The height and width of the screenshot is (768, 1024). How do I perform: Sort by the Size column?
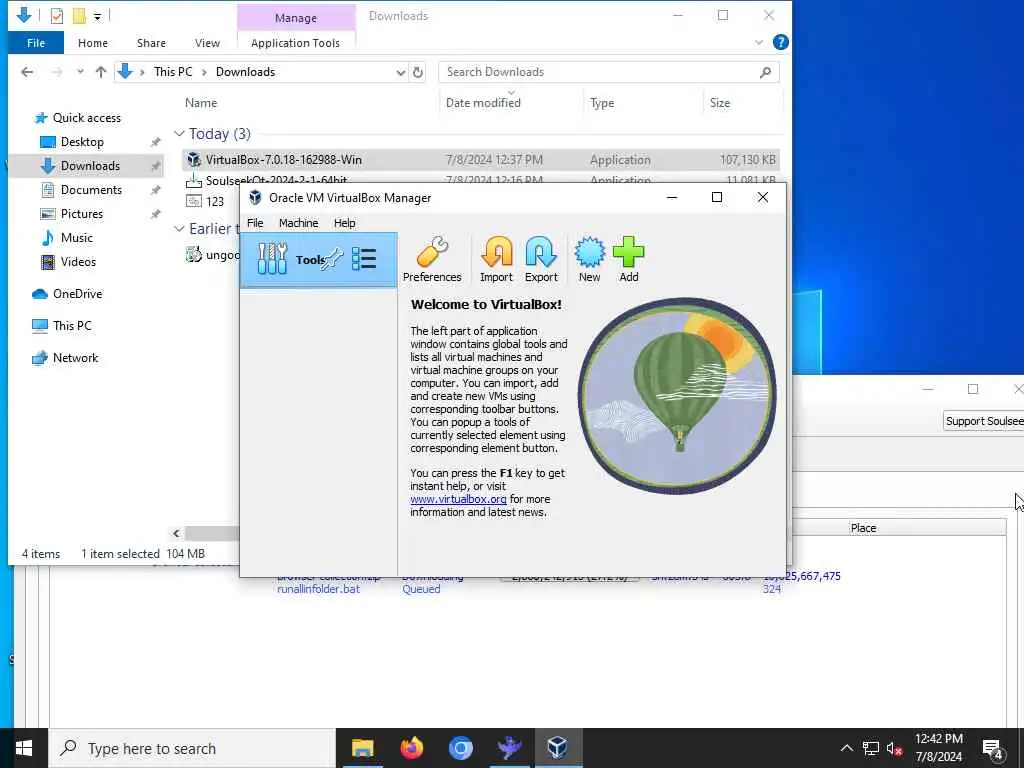(x=720, y=103)
